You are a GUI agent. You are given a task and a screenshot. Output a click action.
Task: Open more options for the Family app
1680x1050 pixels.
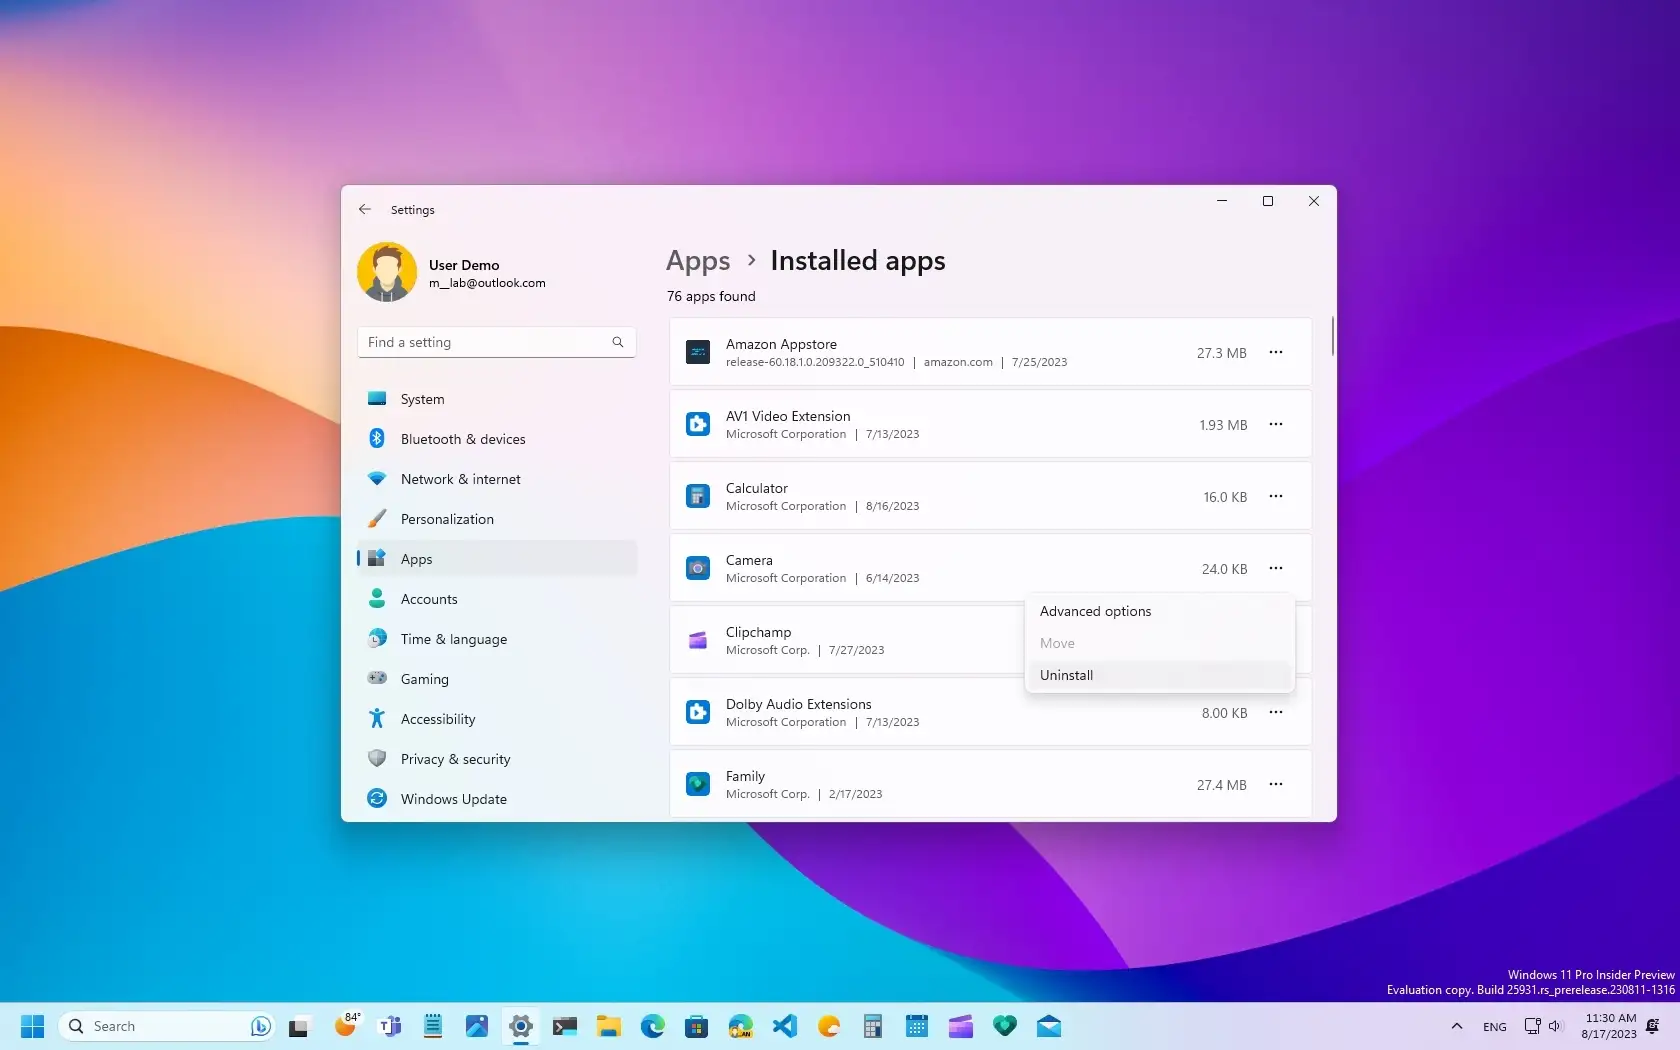pos(1276,784)
